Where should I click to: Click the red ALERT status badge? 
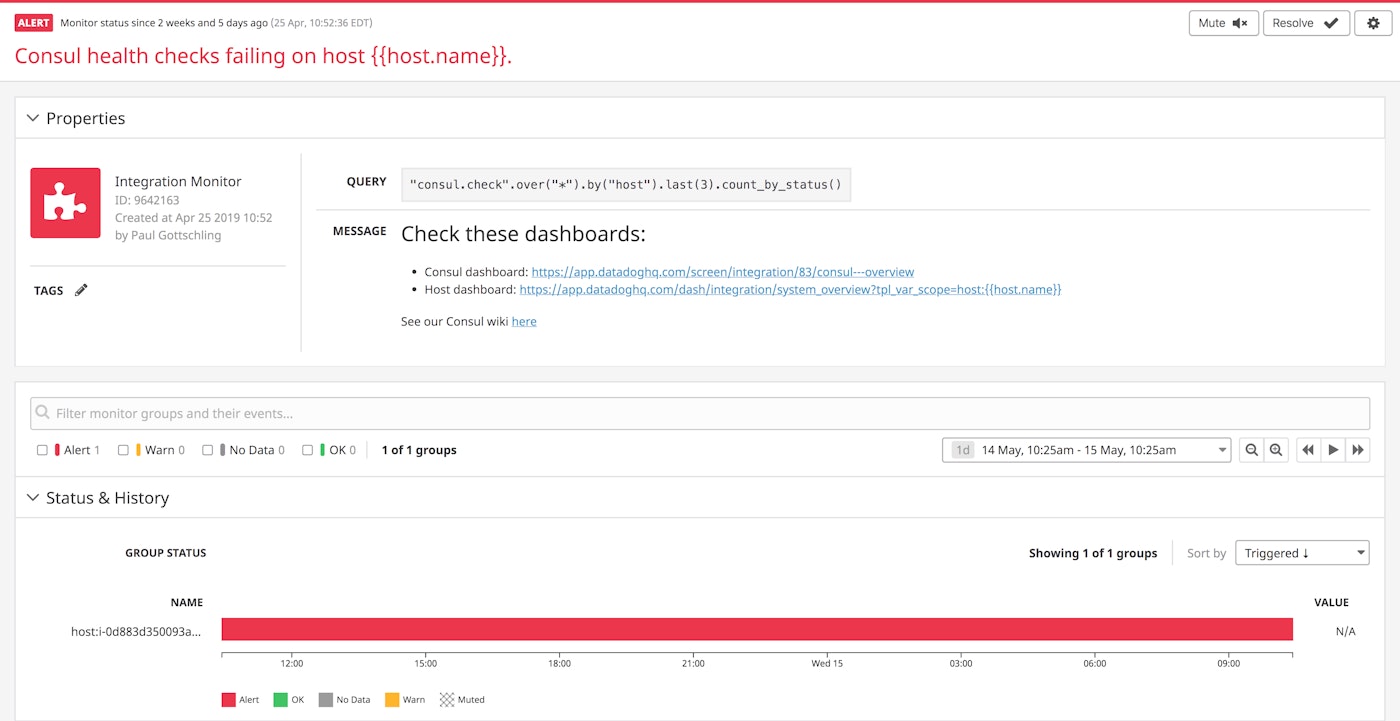pos(34,23)
